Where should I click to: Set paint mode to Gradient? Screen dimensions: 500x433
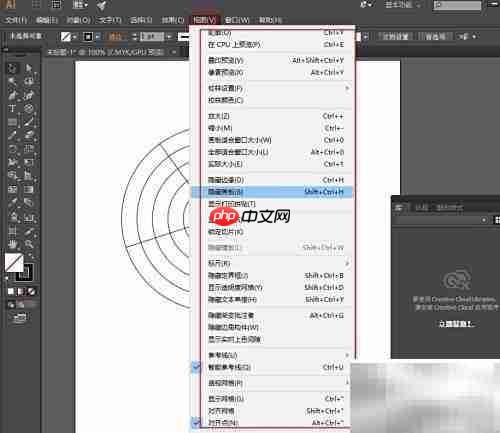pyautogui.click(x=21, y=292)
